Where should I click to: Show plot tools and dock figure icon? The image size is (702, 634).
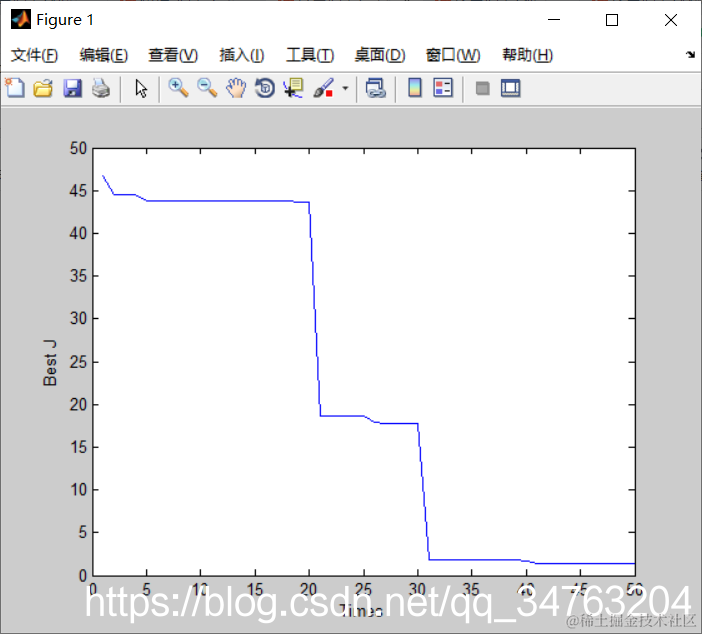coord(510,88)
